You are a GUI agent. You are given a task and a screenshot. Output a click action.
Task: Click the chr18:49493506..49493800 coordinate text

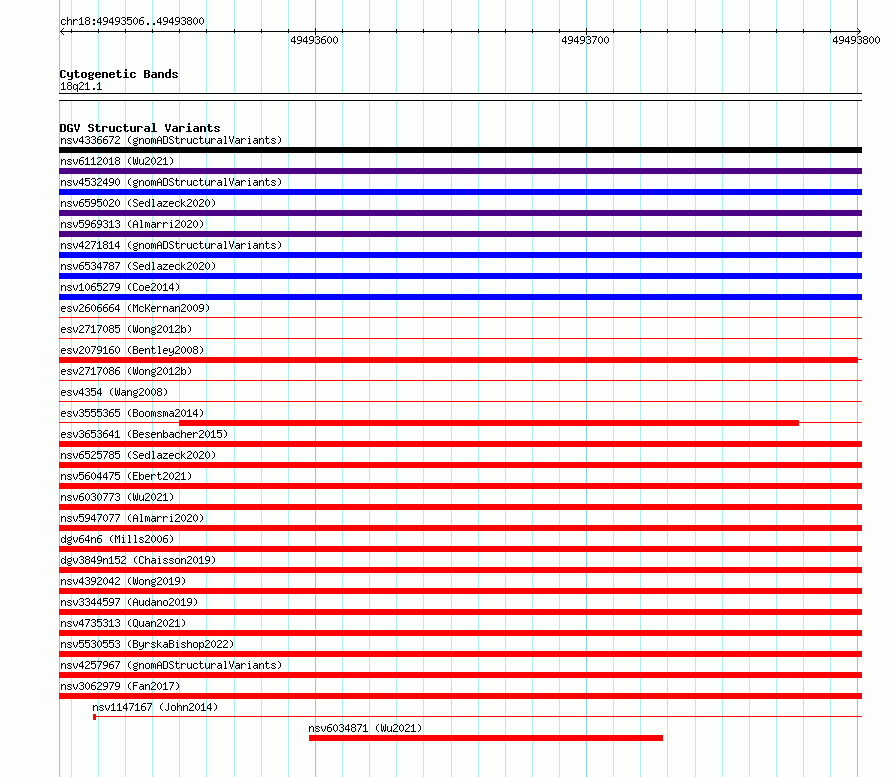pyautogui.click(x=132, y=21)
